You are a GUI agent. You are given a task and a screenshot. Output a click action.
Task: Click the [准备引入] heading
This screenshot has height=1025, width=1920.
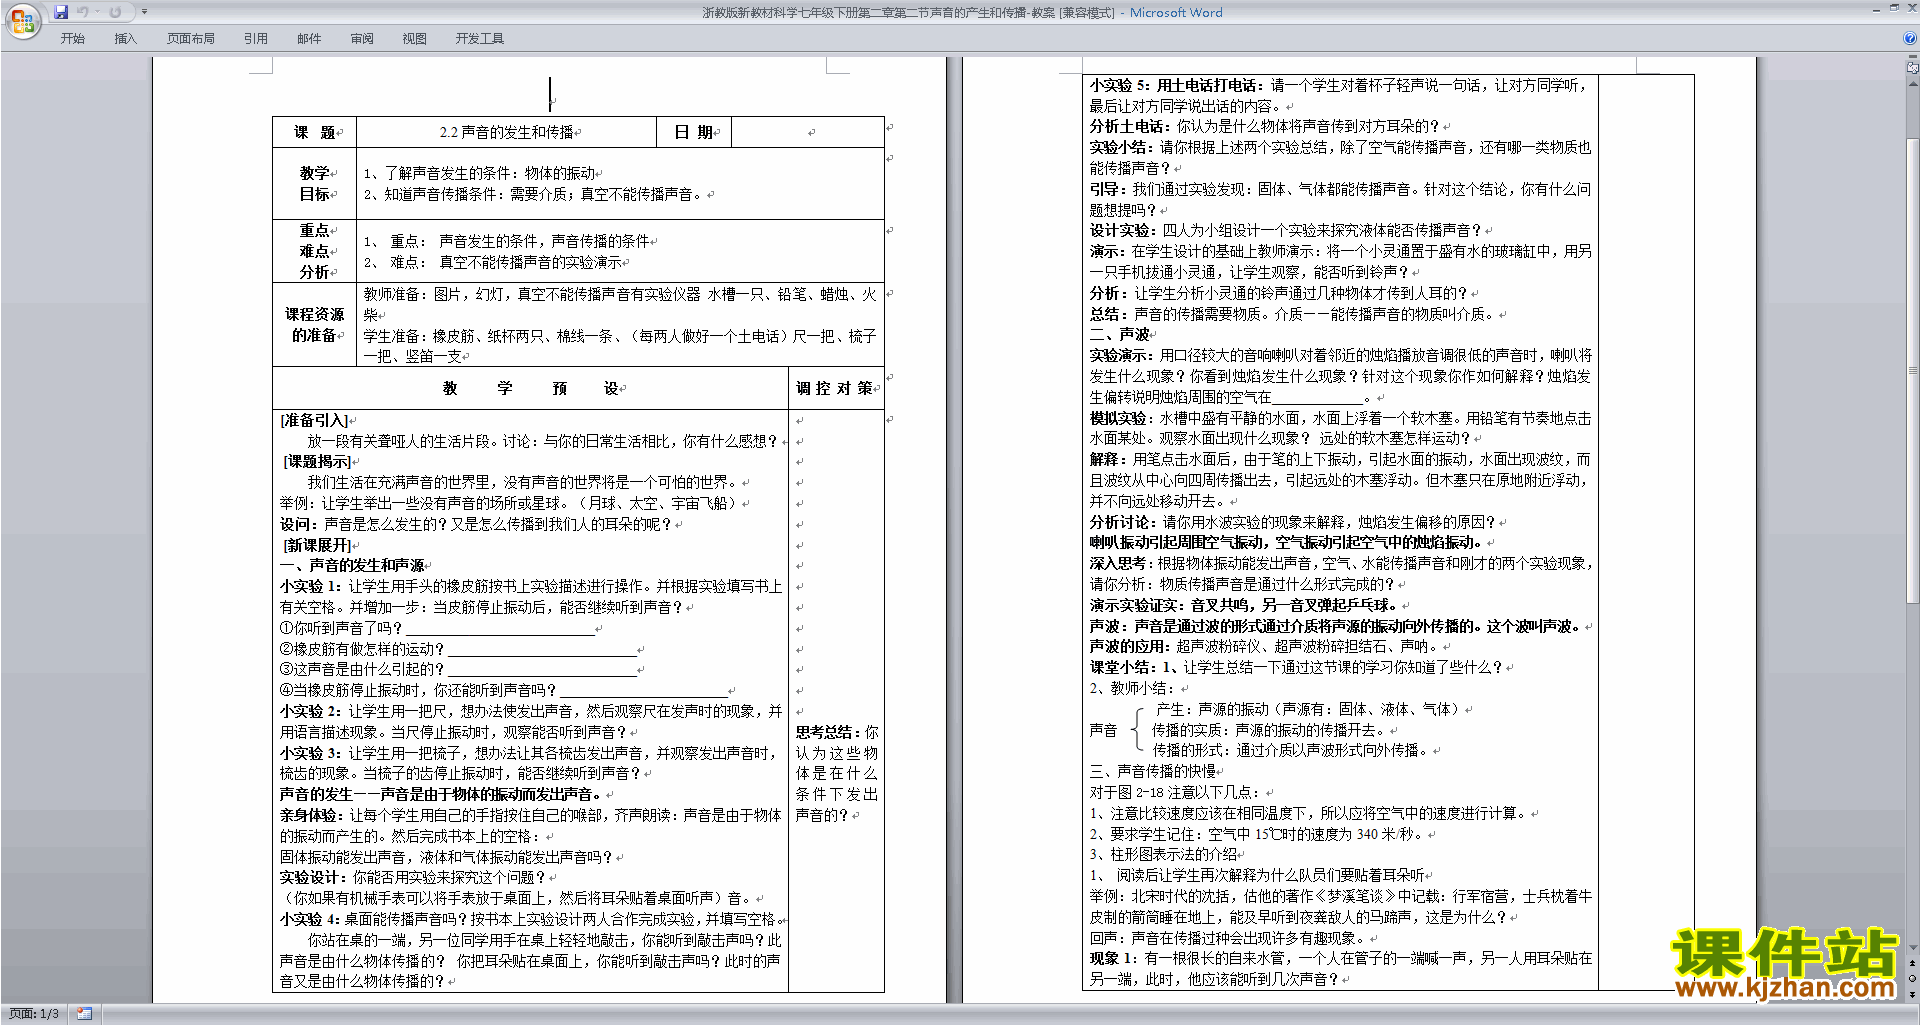click(314, 420)
